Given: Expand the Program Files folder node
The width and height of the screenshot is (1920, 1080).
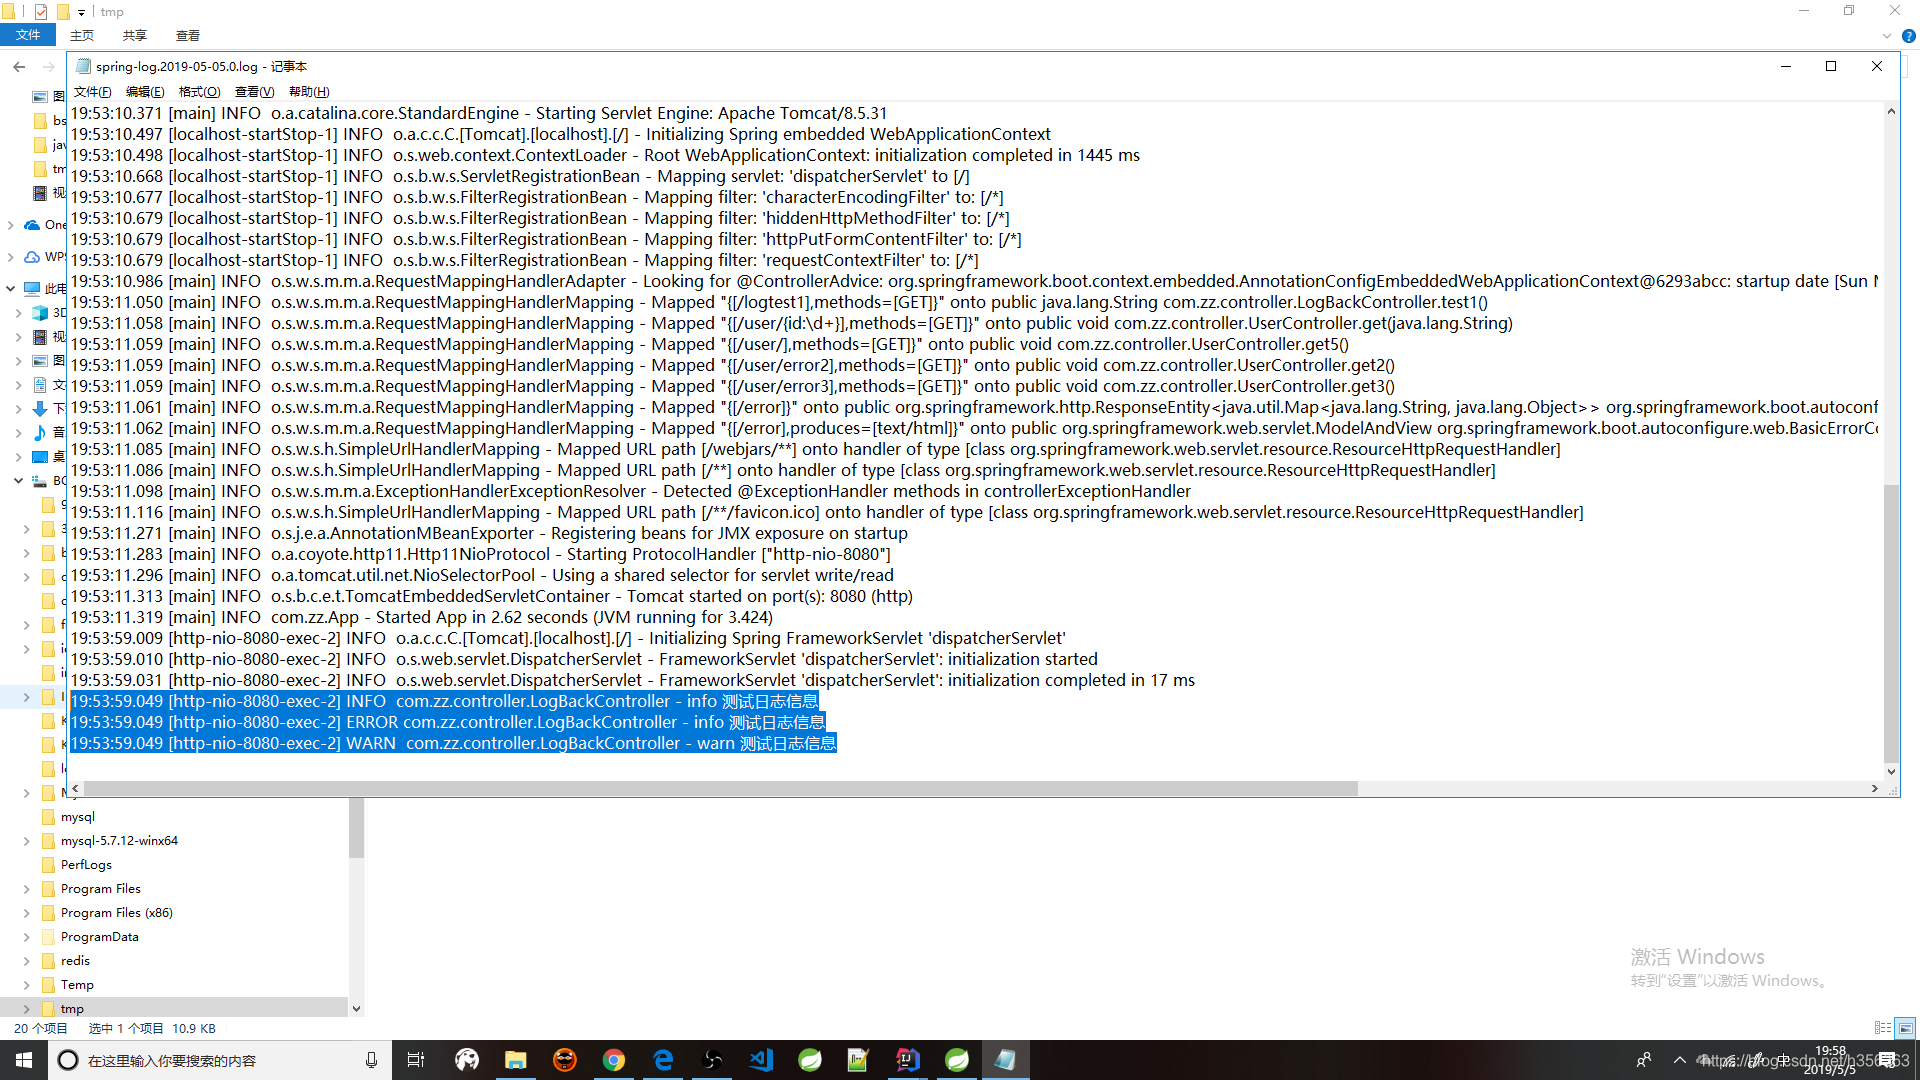Looking at the screenshot, I should 27,889.
